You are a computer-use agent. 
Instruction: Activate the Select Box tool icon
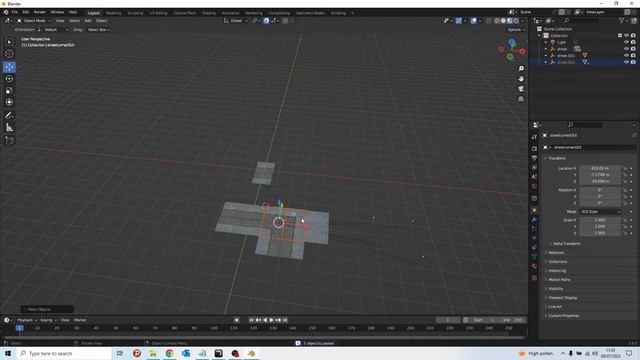tap(9, 42)
